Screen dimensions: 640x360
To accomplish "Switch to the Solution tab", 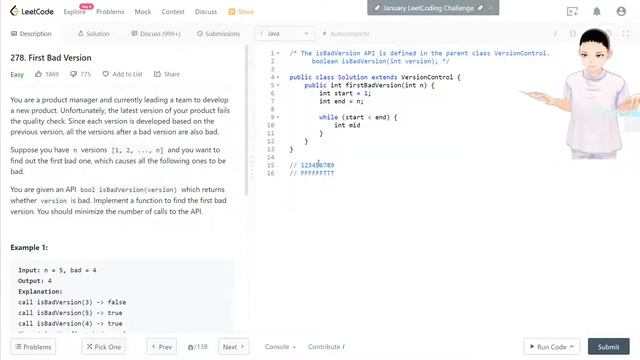I will [93, 33].
